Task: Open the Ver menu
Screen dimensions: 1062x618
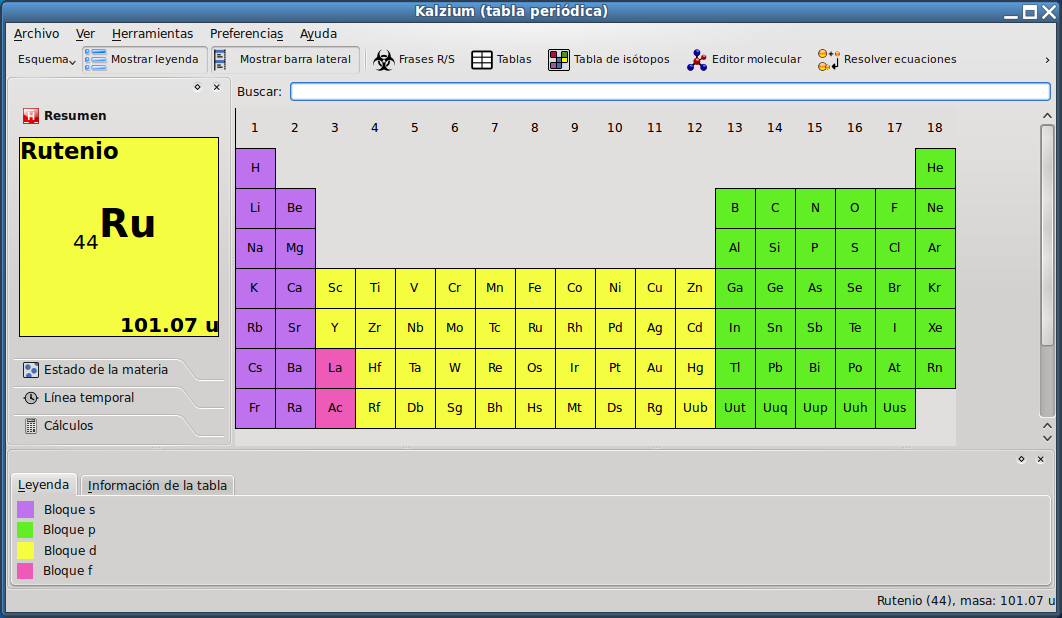Action: click(x=85, y=33)
